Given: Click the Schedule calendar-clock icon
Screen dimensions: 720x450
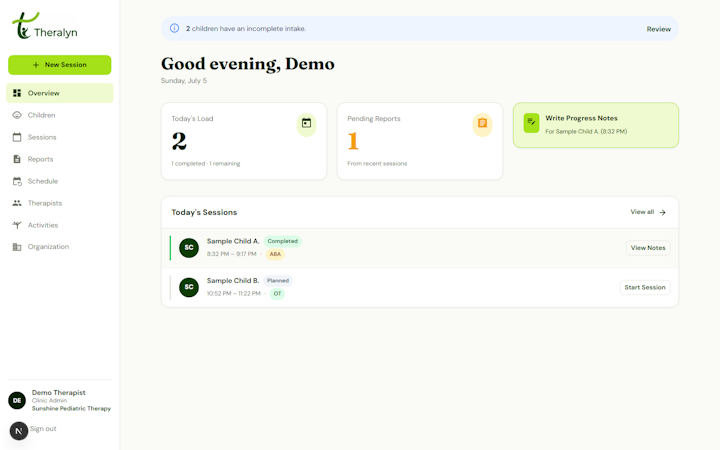Looking at the screenshot, I should click(17, 181).
